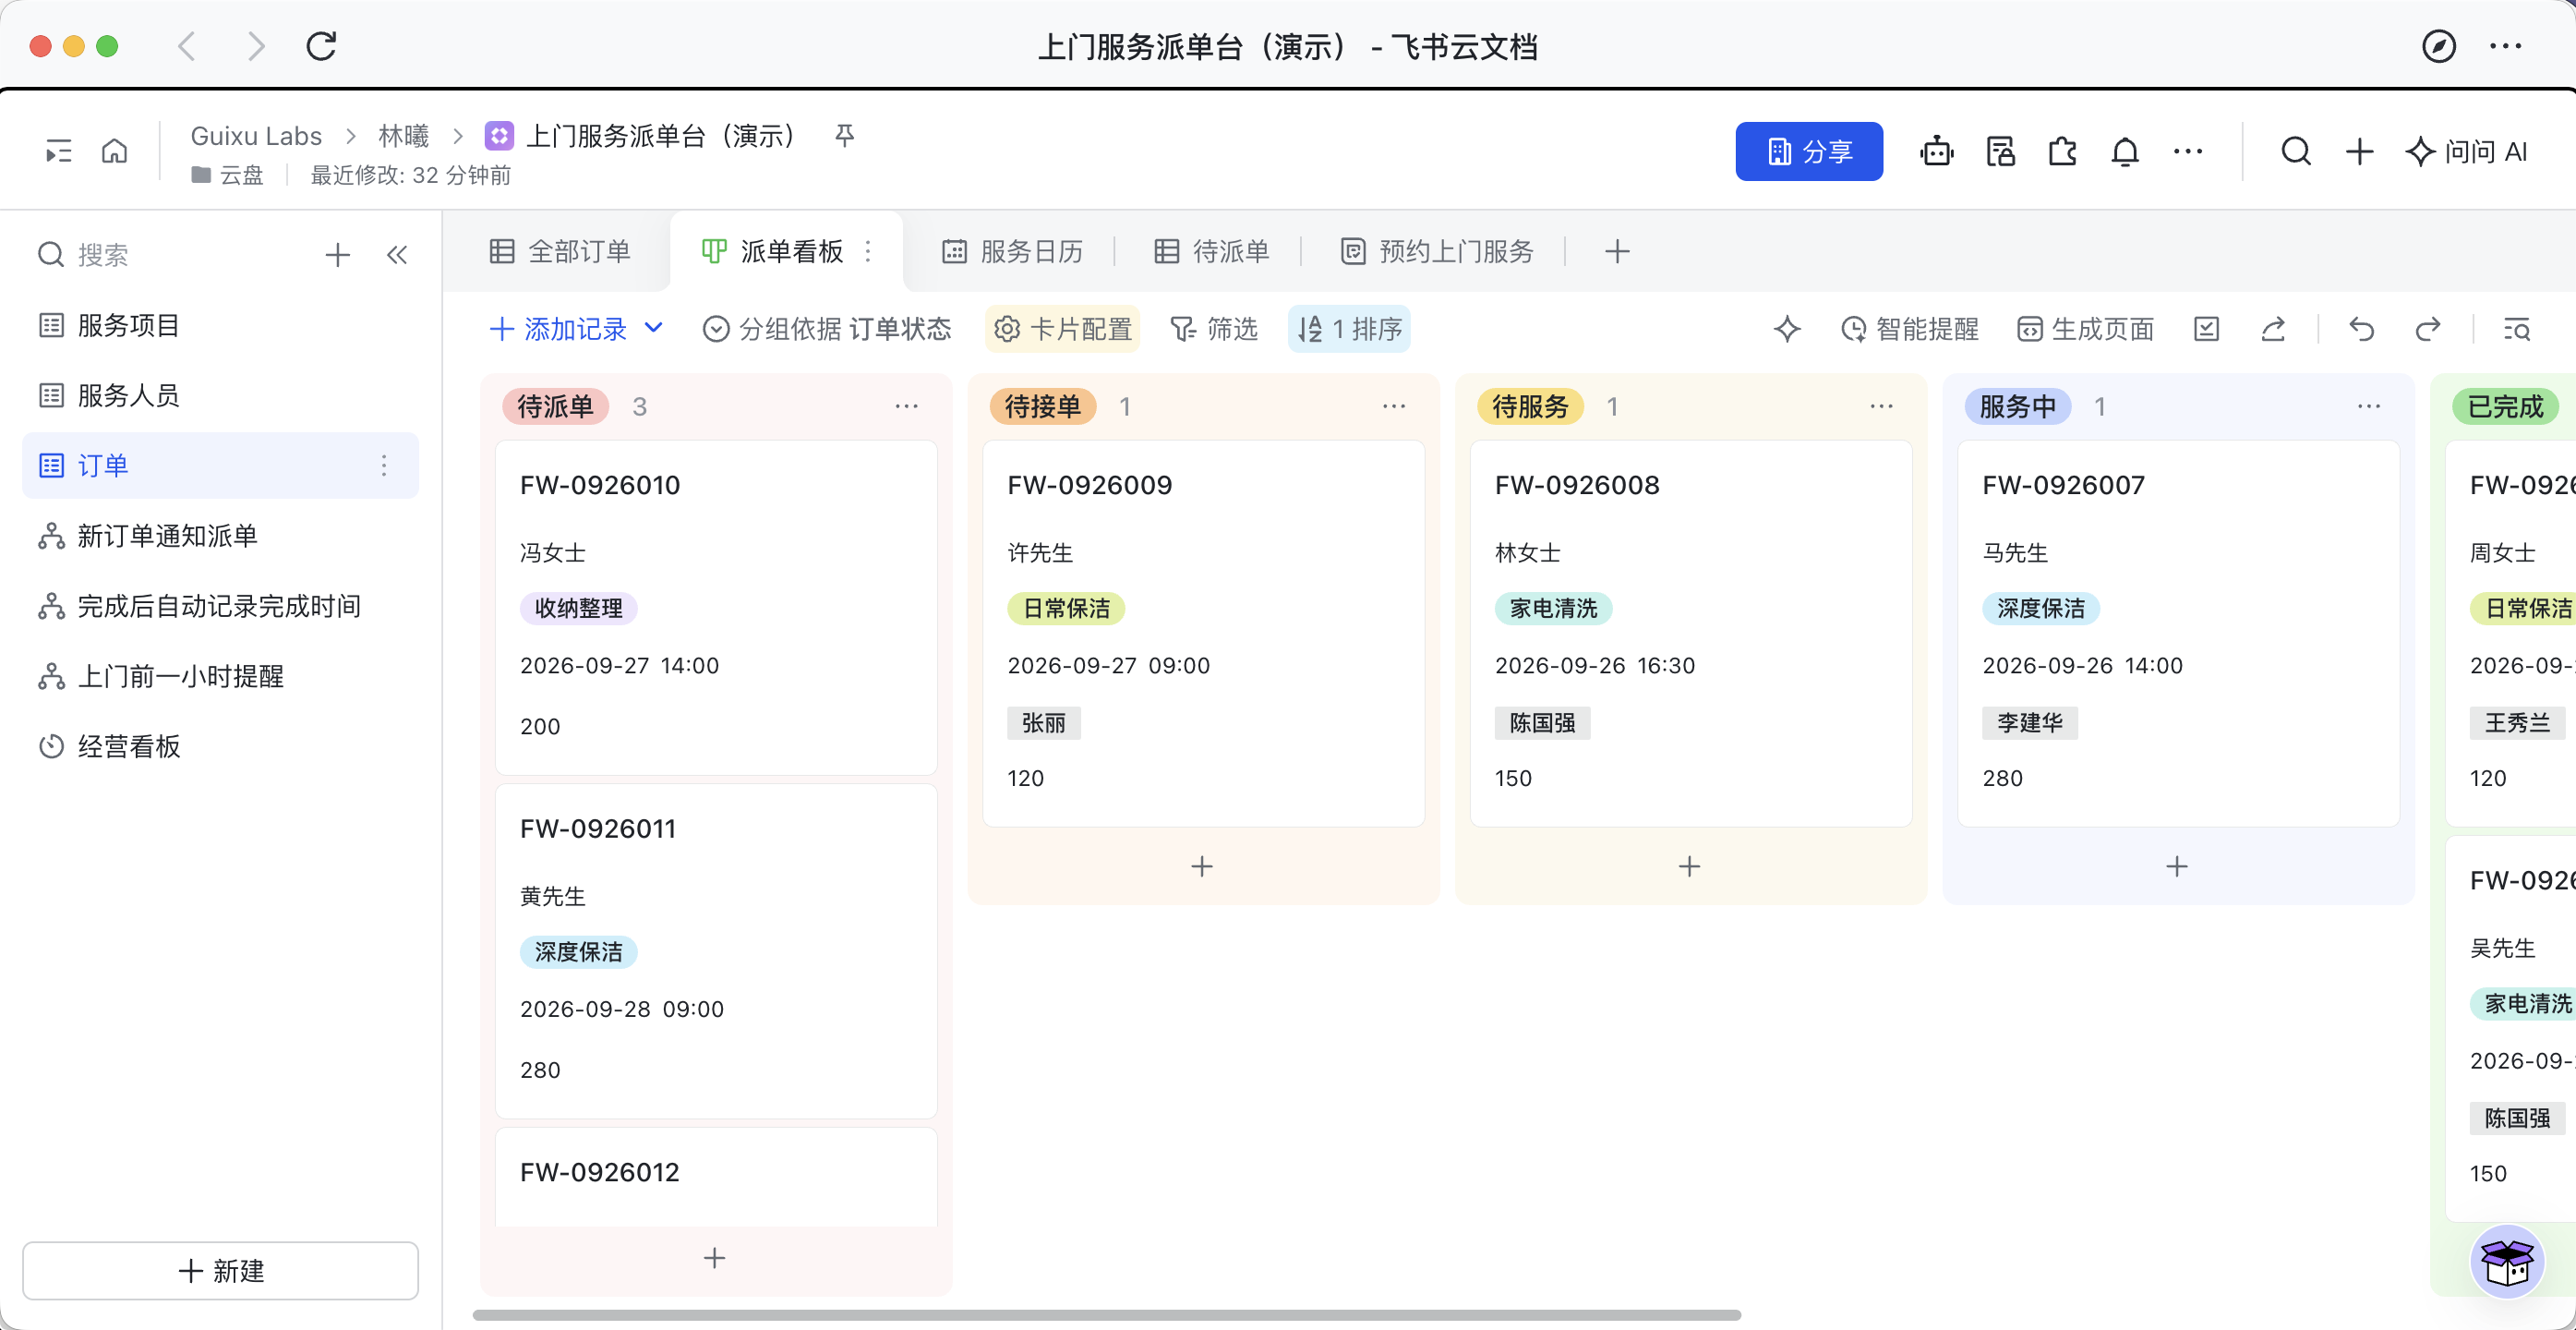2576x1330 pixels.
Task: Open the robot automation assistant icon
Action: pos(1937,152)
